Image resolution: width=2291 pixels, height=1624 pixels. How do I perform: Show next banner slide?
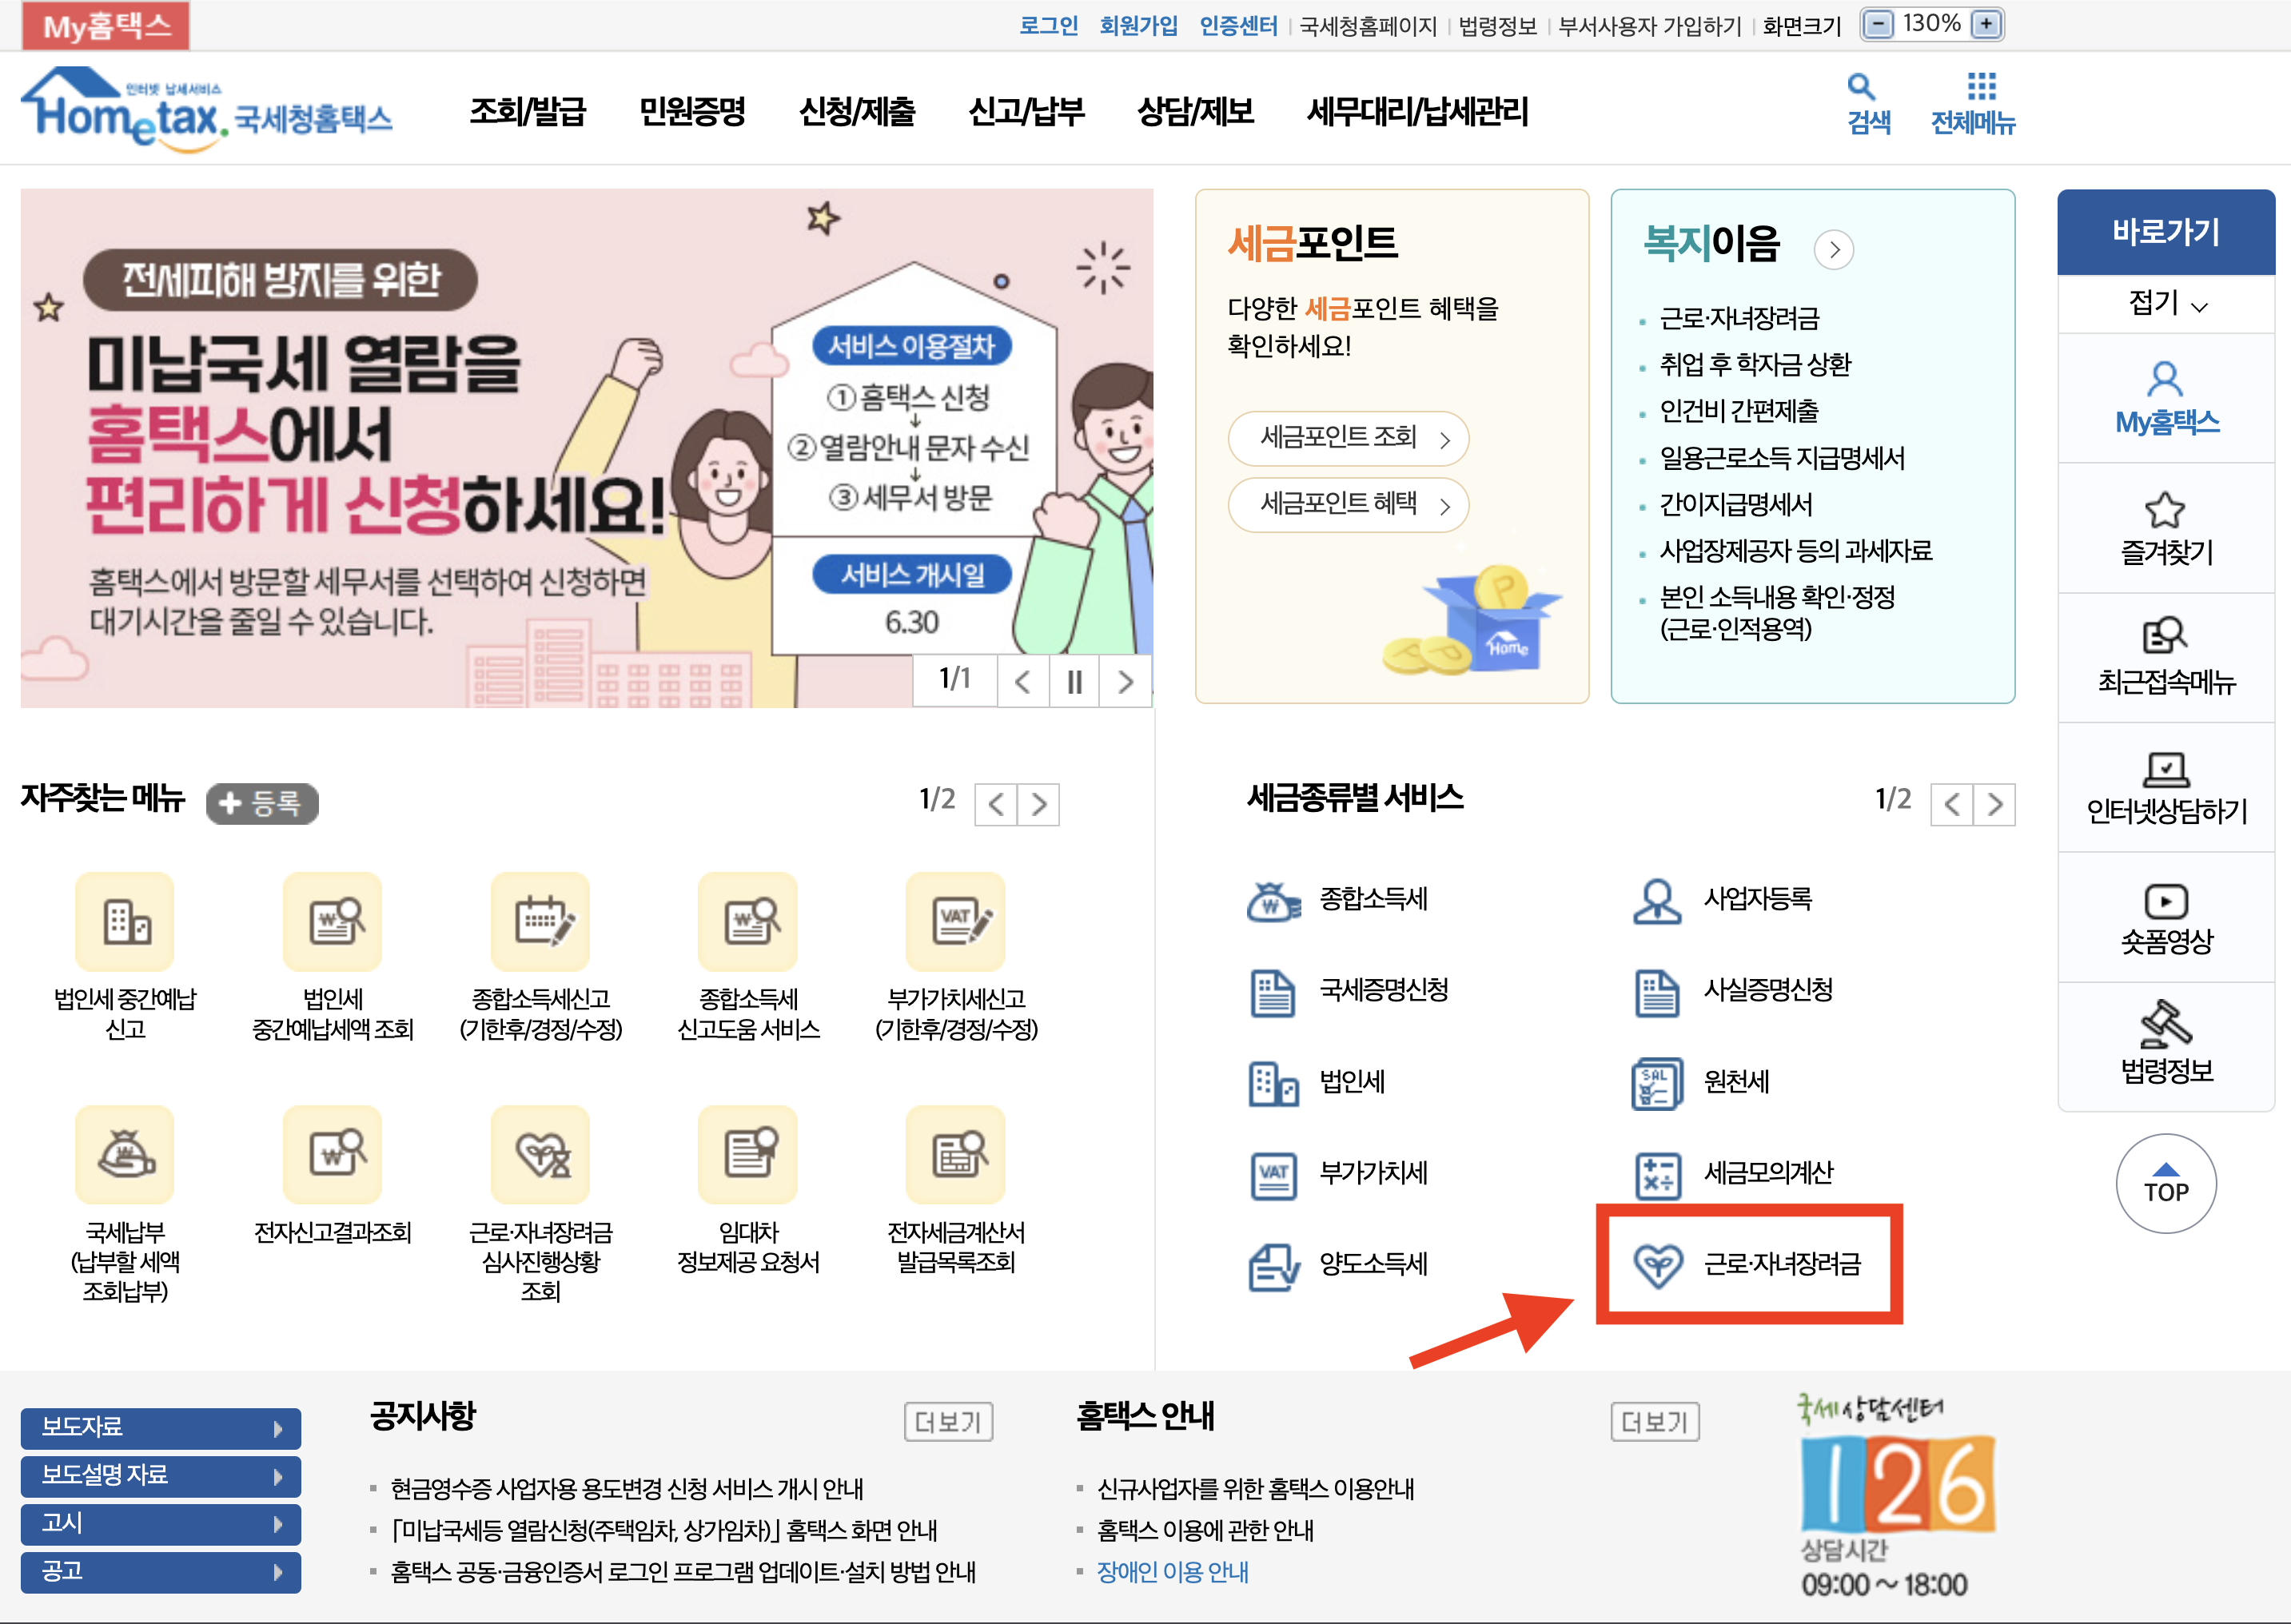pyautogui.click(x=1126, y=682)
